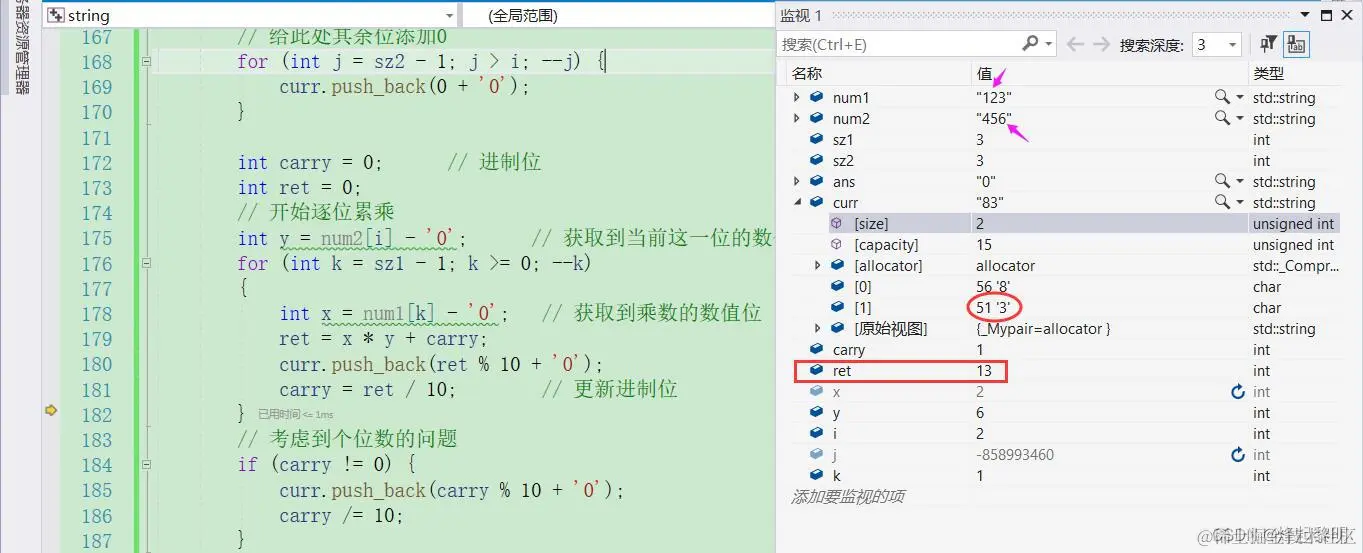Click the variable cube icon for y
This screenshot has height=553, width=1363.
click(x=816, y=413)
